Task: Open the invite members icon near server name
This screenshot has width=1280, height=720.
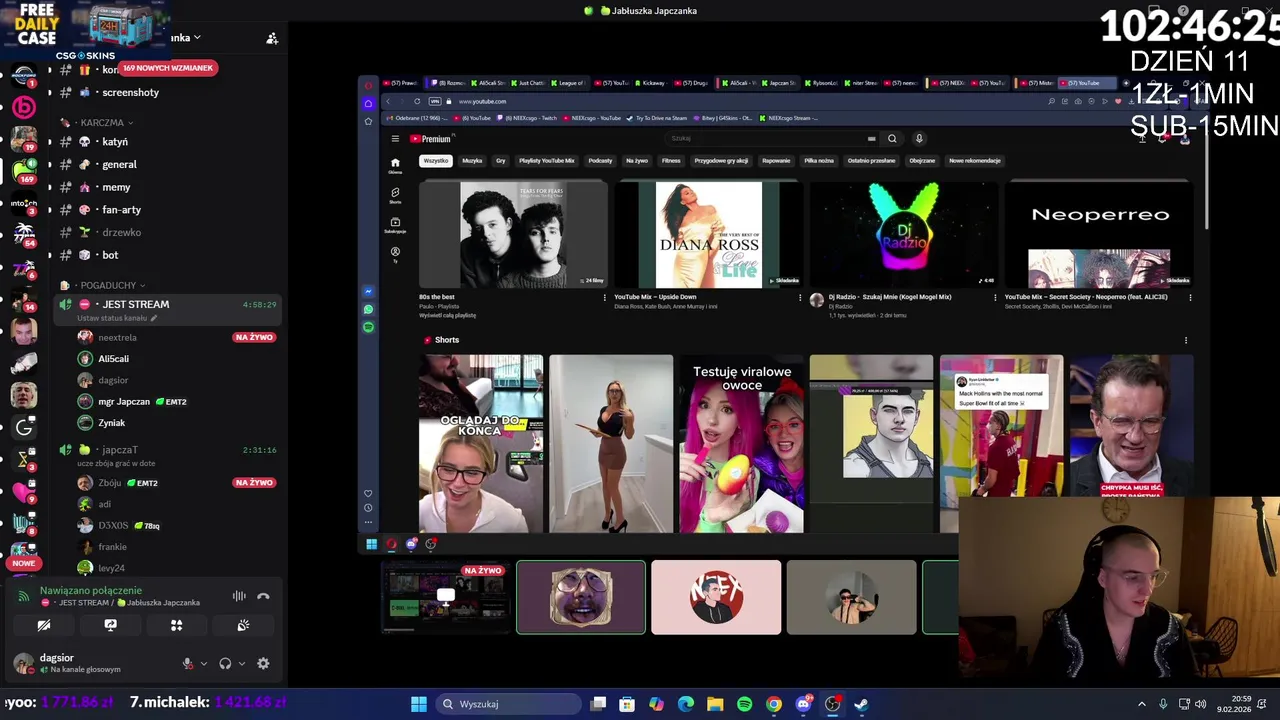Action: 272,38
